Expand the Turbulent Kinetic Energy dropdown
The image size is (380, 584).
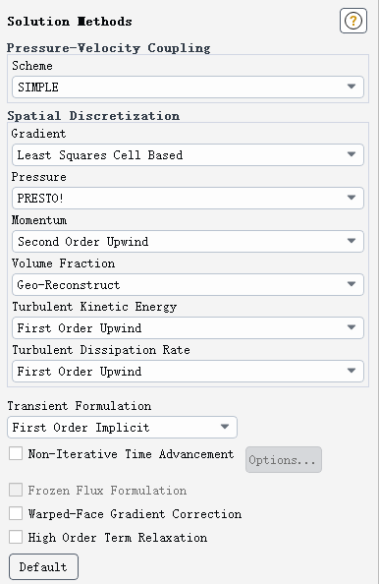click(x=188, y=328)
